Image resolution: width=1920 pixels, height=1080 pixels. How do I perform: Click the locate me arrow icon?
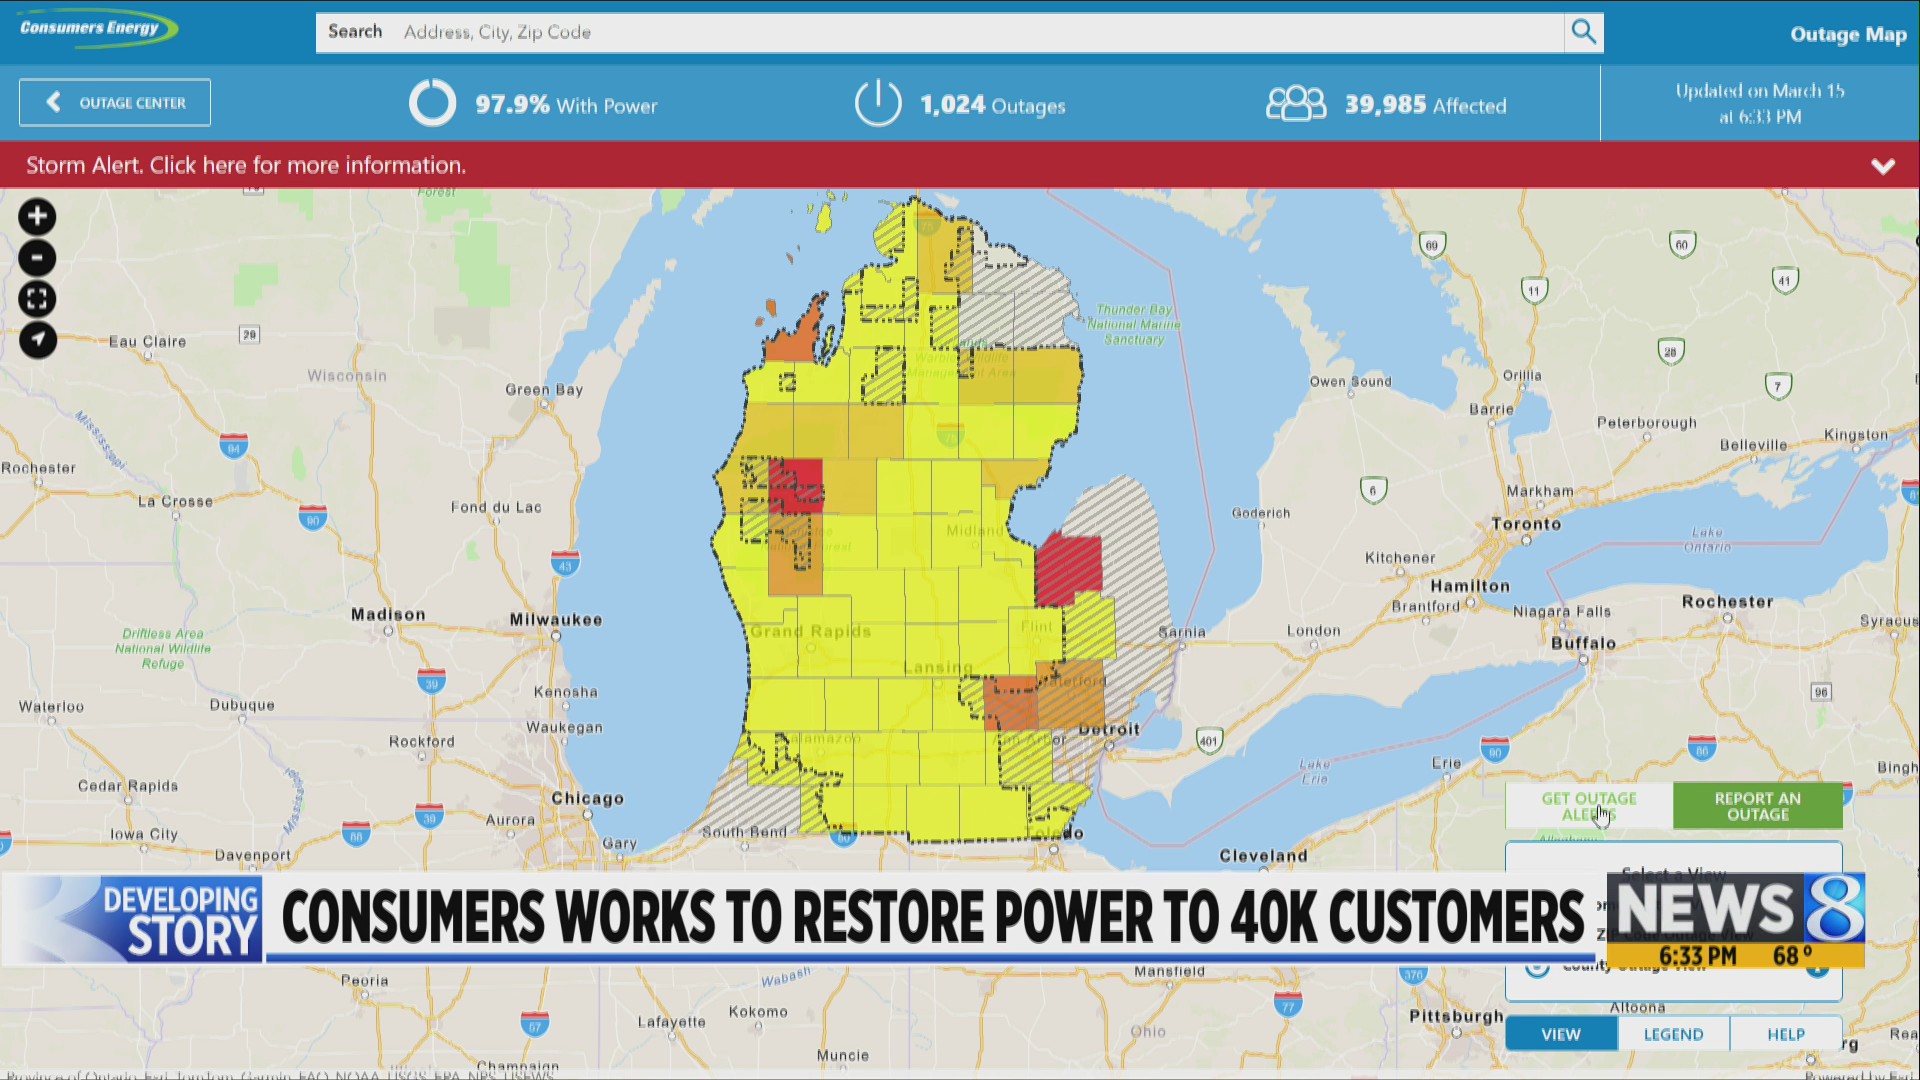pyautogui.click(x=37, y=340)
